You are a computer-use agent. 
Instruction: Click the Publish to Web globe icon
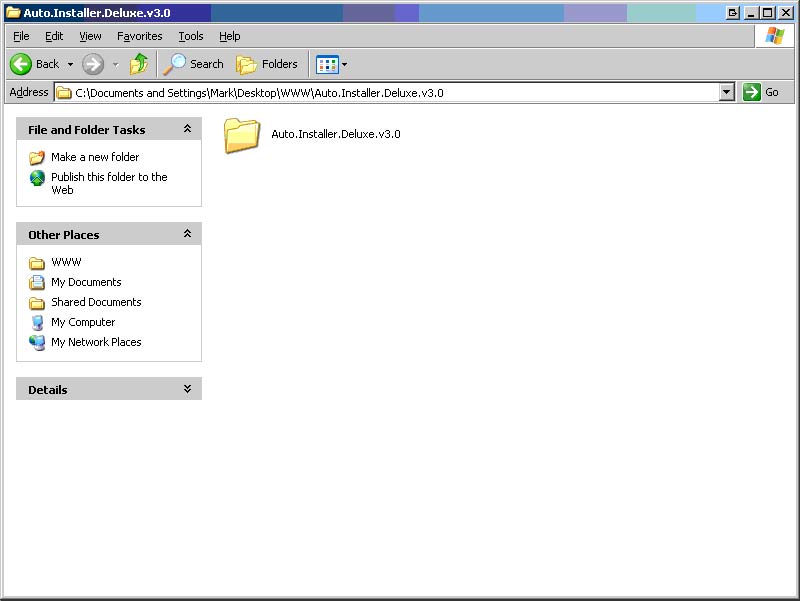[x=37, y=178]
